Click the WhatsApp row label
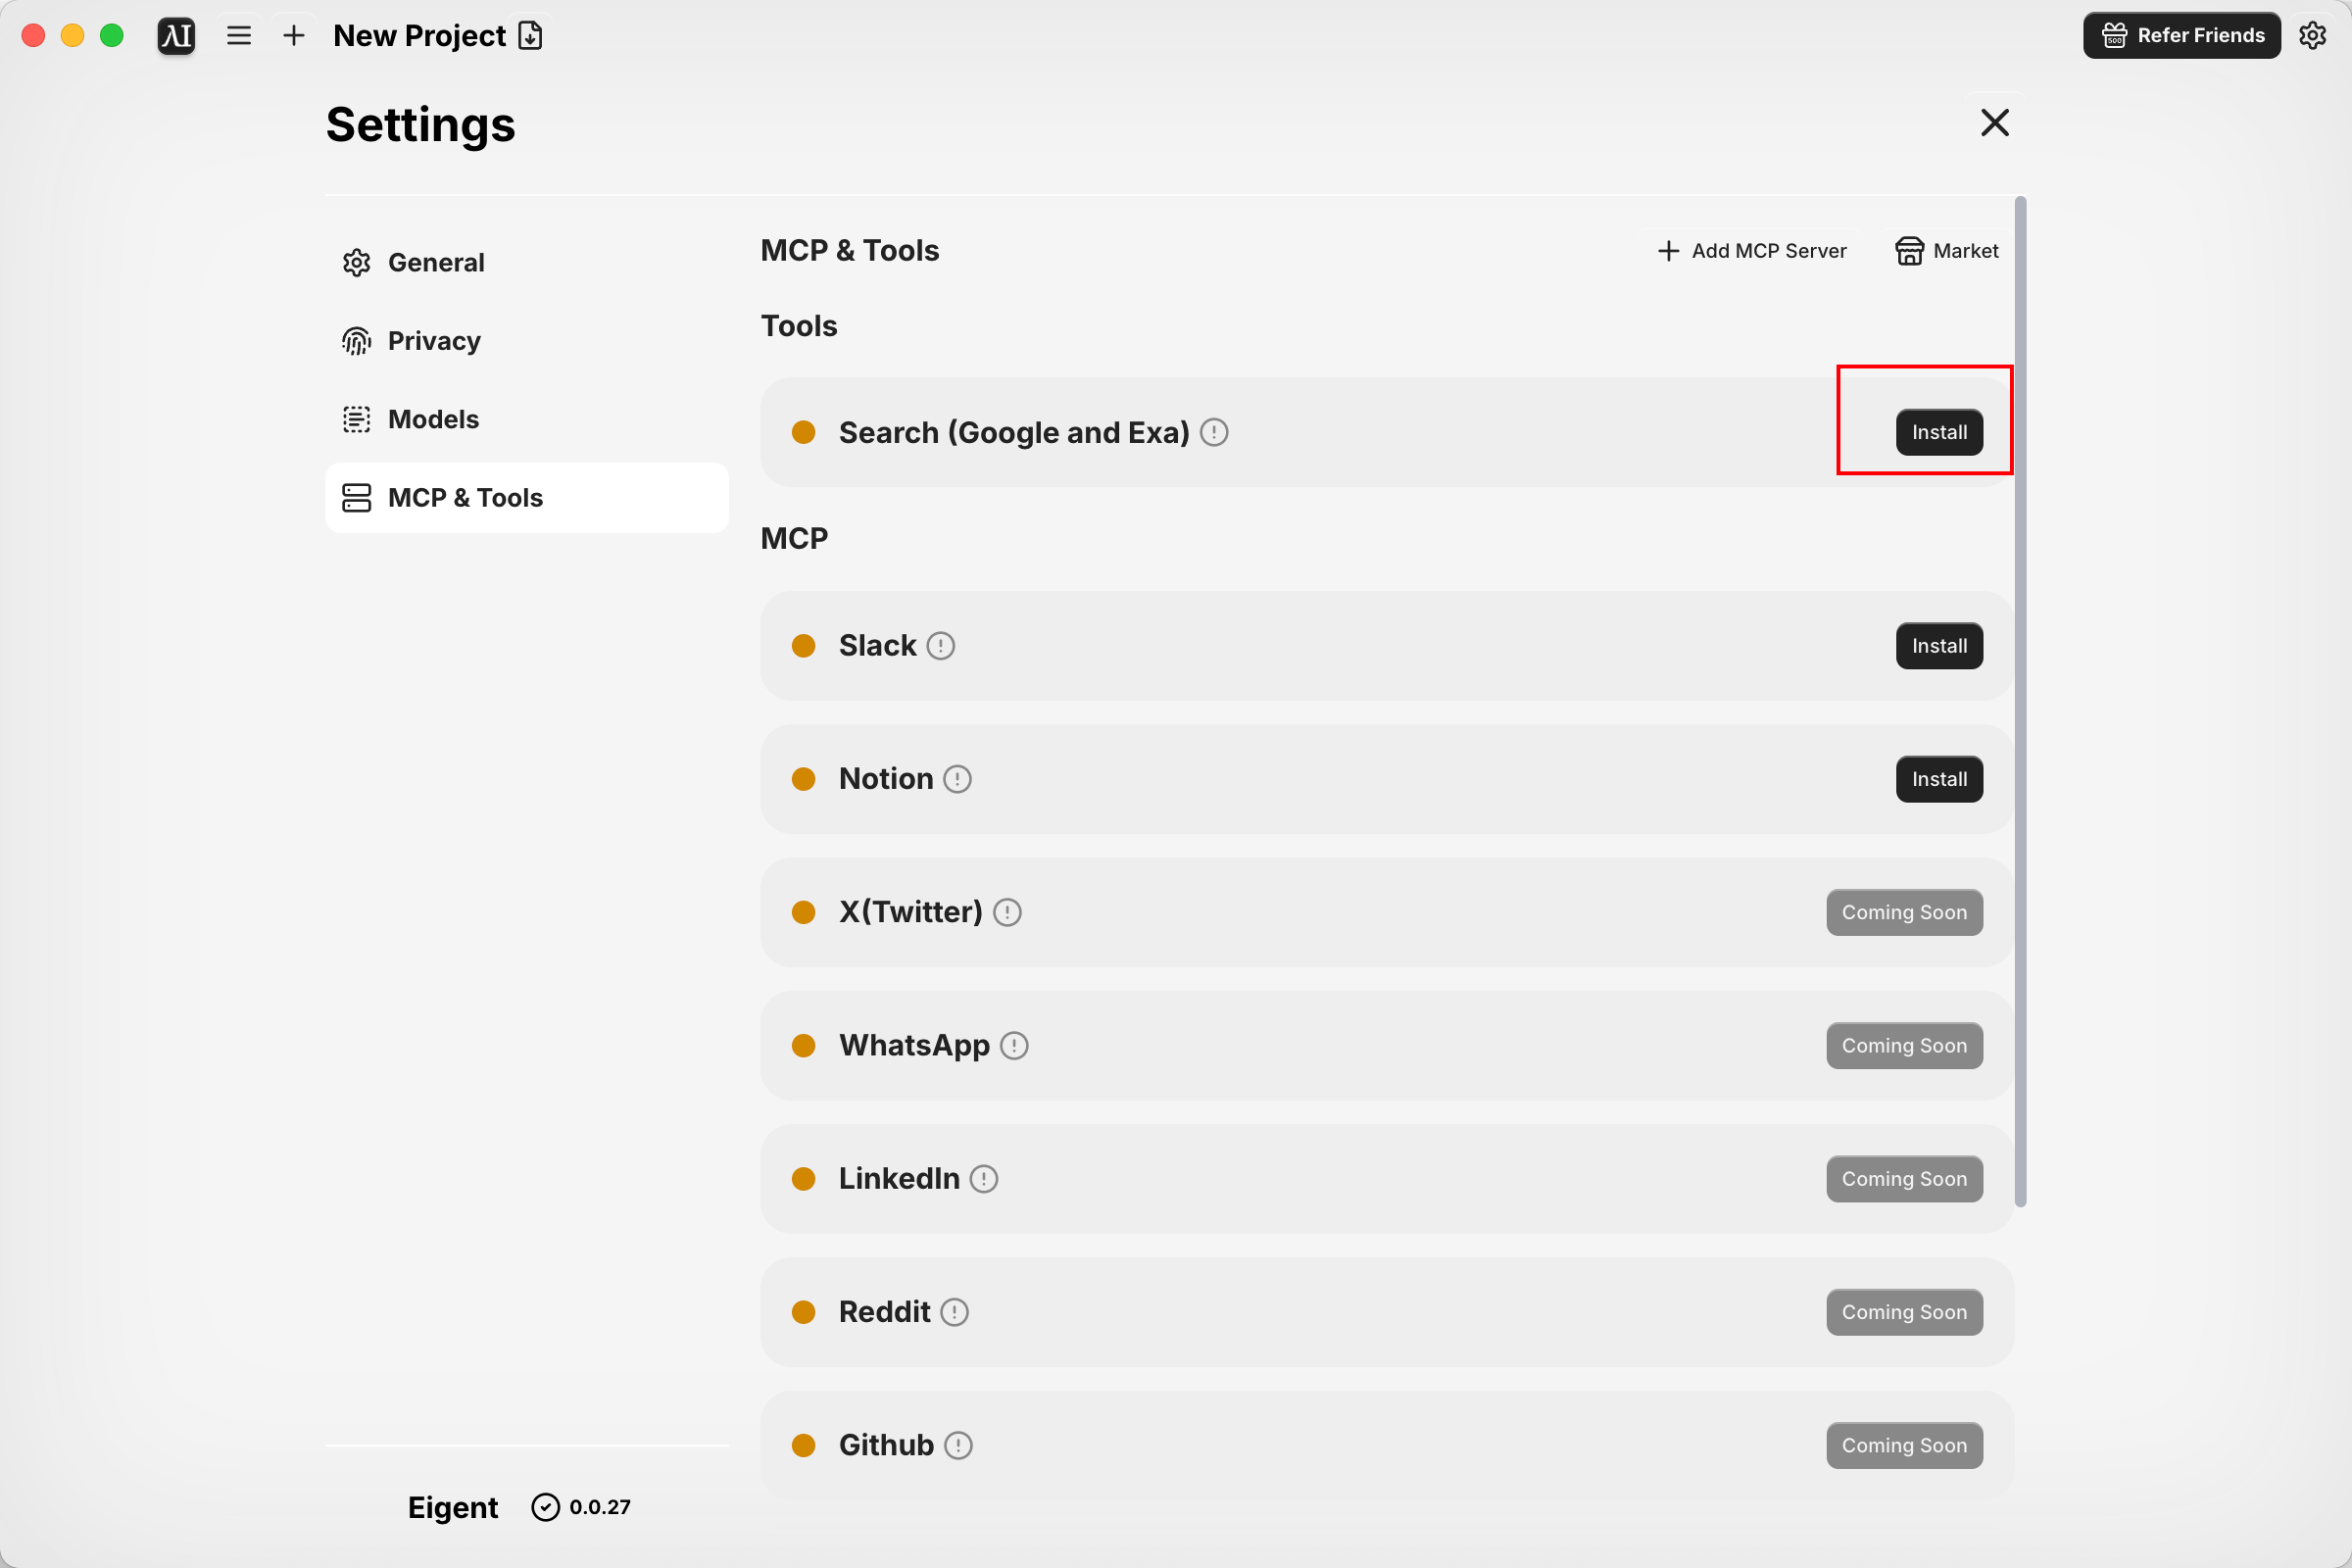Image resolution: width=2352 pixels, height=1568 pixels. pos(914,1046)
